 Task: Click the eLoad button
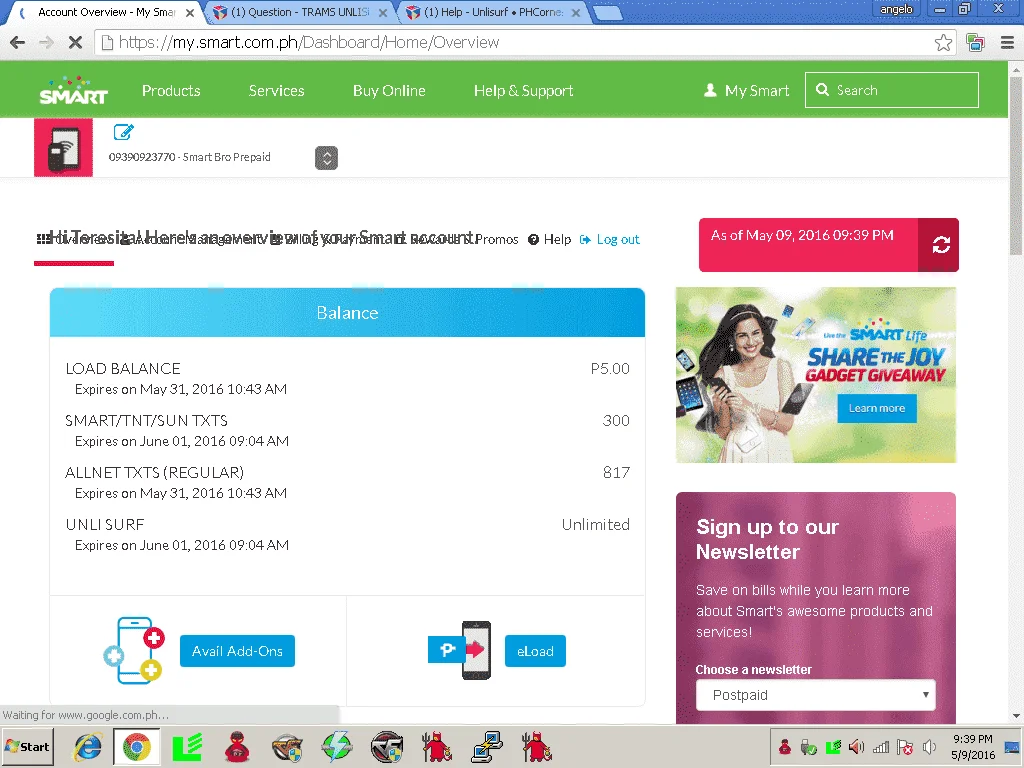pyautogui.click(x=535, y=651)
